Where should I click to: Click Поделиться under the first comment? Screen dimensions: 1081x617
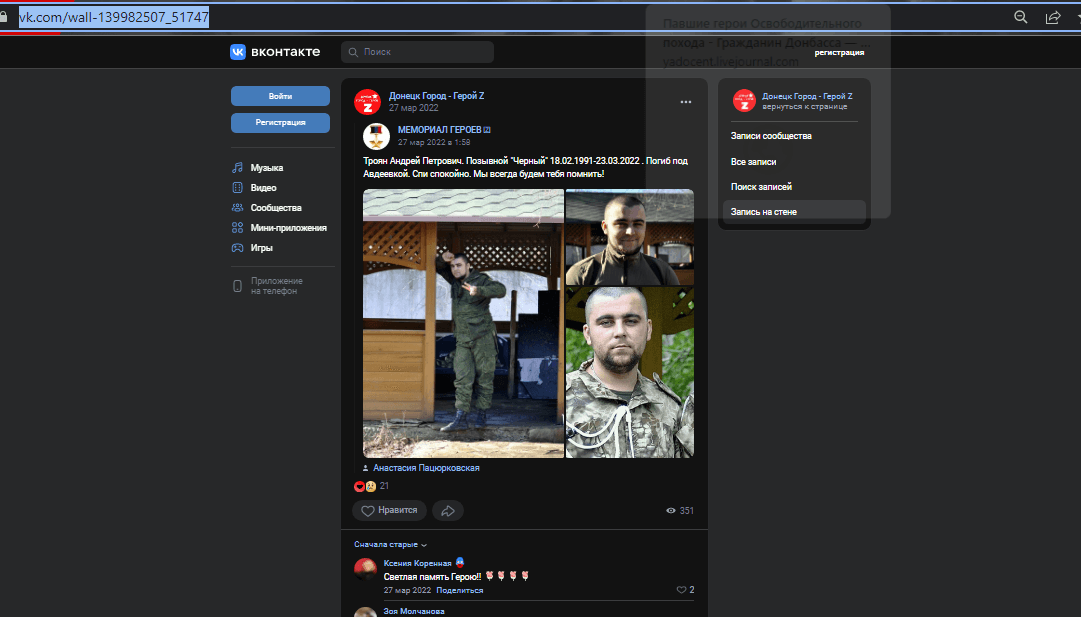[460, 591]
